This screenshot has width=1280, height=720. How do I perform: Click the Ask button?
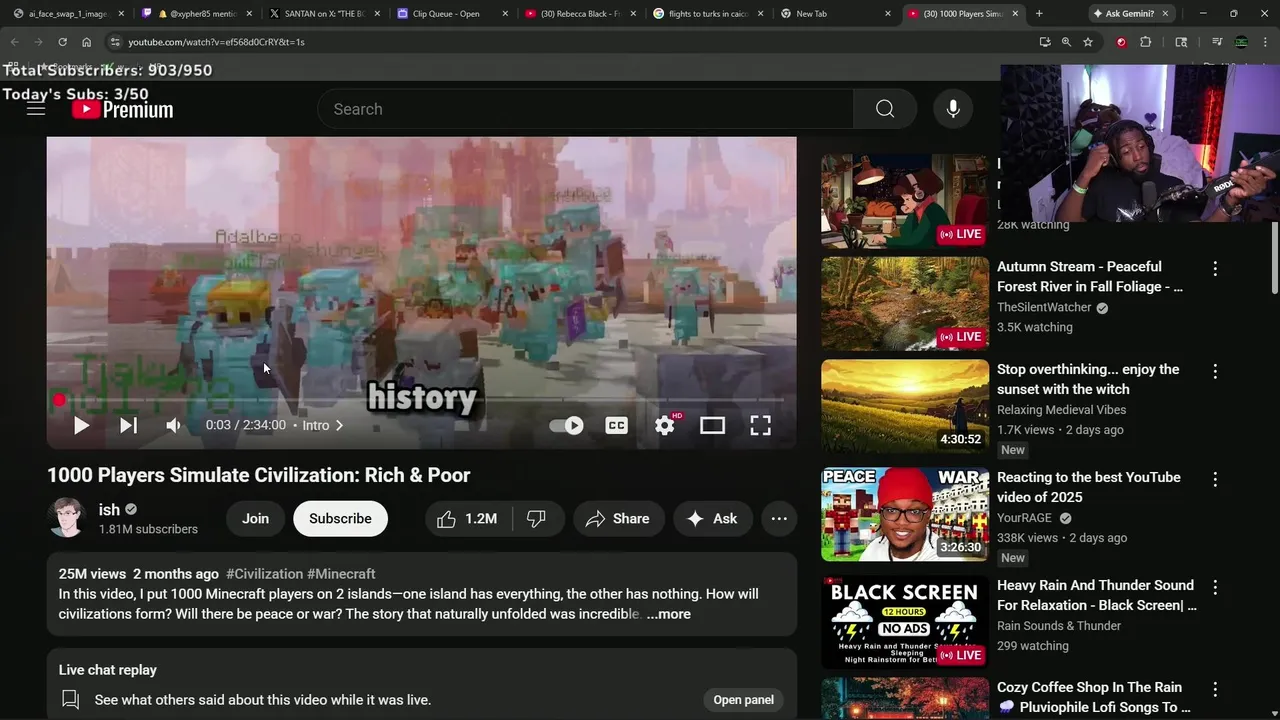click(x=712, y=518)
